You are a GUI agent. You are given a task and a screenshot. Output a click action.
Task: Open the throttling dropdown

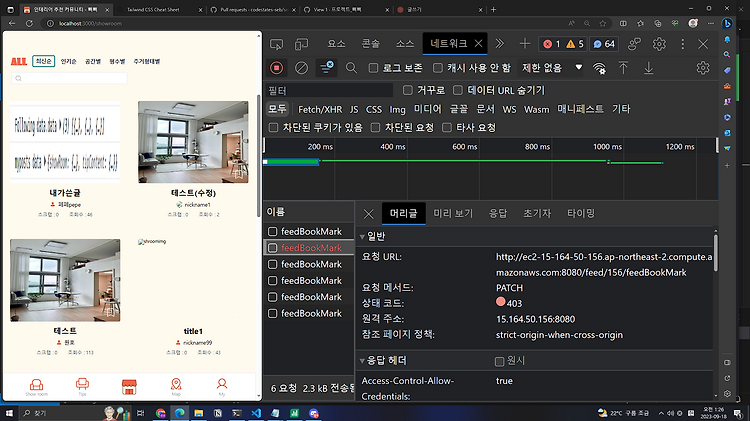pyautogui.click(x=552, y=68)
